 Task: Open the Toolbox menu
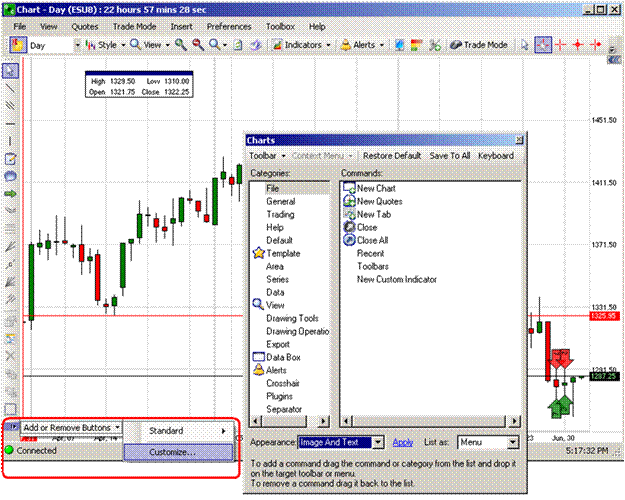pos(280,27)
